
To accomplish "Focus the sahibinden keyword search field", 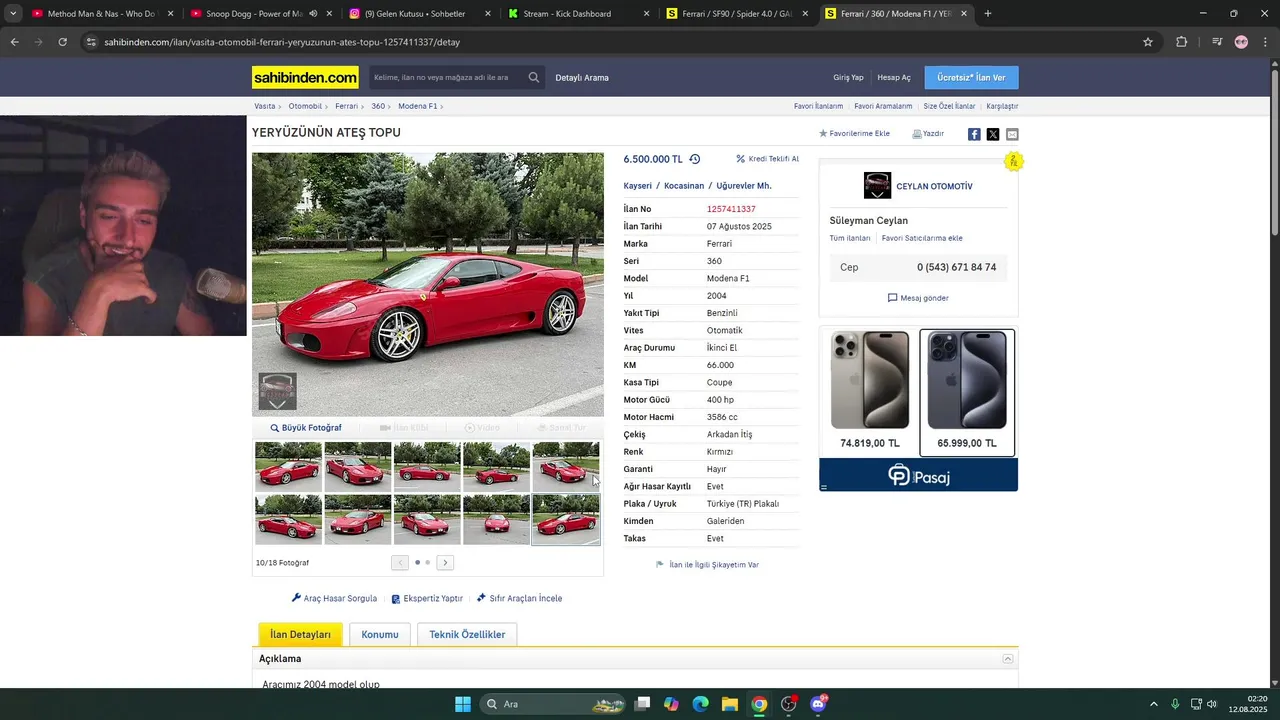I will [446, 77].
